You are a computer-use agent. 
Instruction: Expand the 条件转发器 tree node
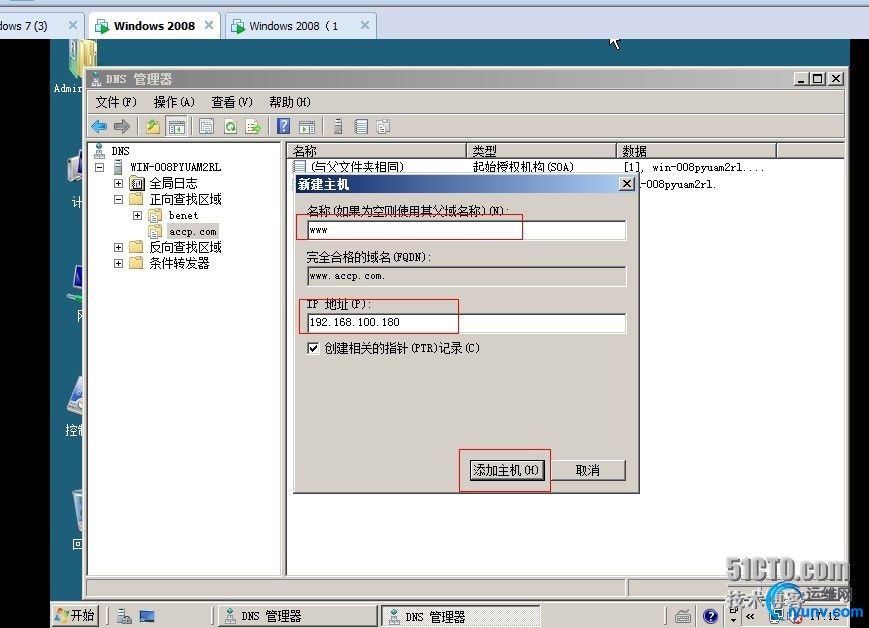coord(118,263)
